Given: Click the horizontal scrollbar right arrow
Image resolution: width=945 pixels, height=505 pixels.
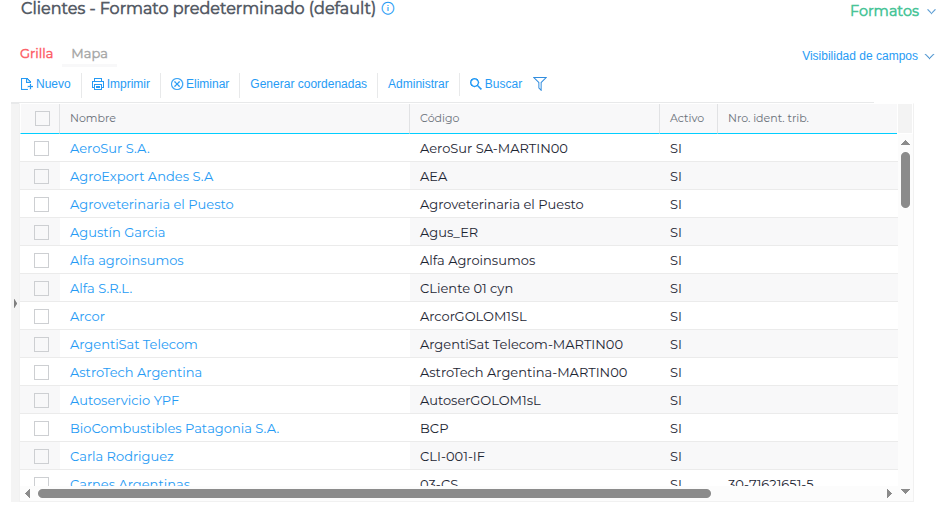Looking at the screenshot, I should (x=889, y=493).
